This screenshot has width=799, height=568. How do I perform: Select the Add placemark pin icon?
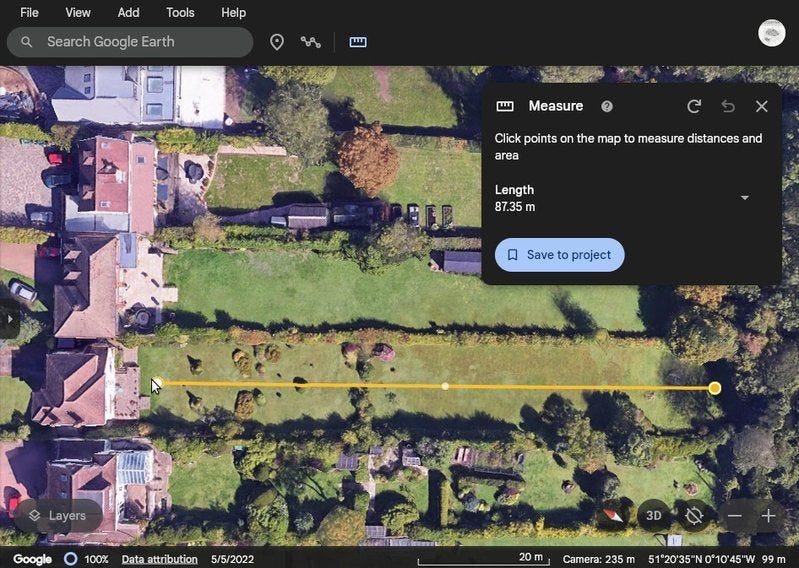277,42
